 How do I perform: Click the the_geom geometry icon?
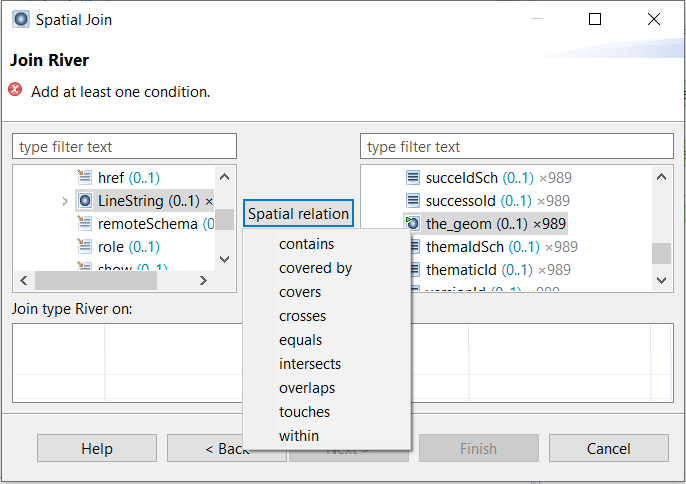(x=413, y=224)
